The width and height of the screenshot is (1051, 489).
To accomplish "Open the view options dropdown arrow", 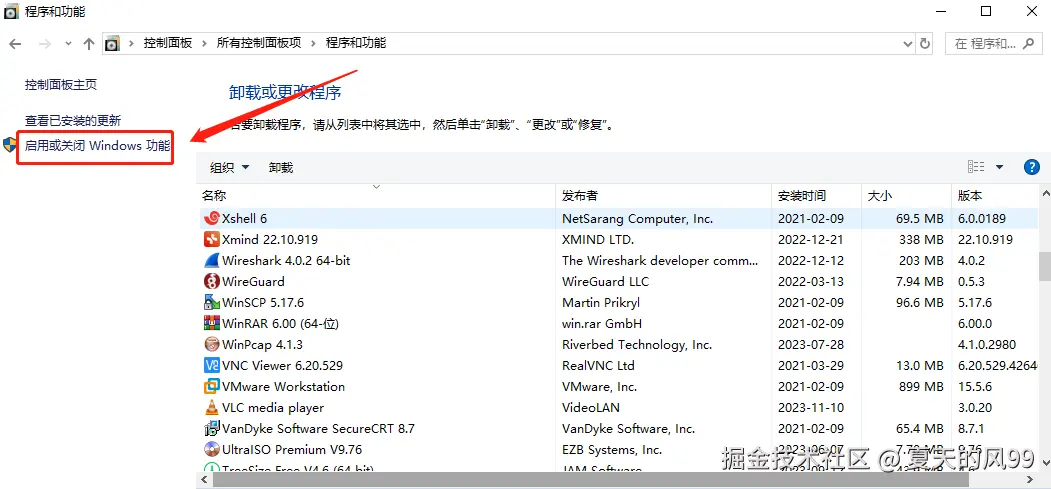I will tap(999, 167).
